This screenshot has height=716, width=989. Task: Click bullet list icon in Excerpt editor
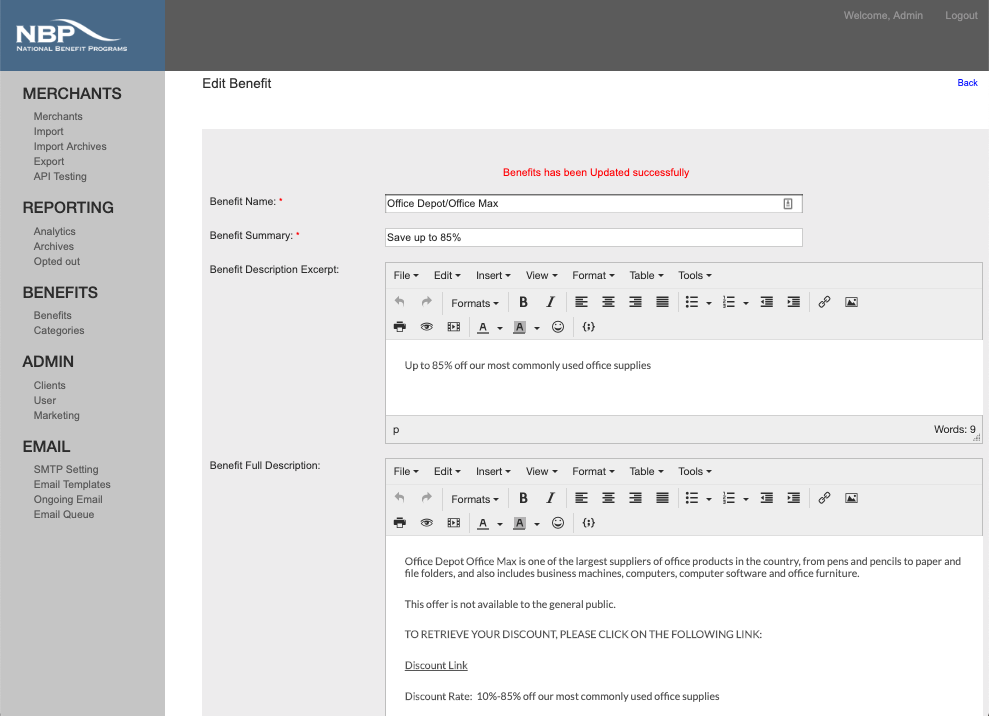pos(691,302)
